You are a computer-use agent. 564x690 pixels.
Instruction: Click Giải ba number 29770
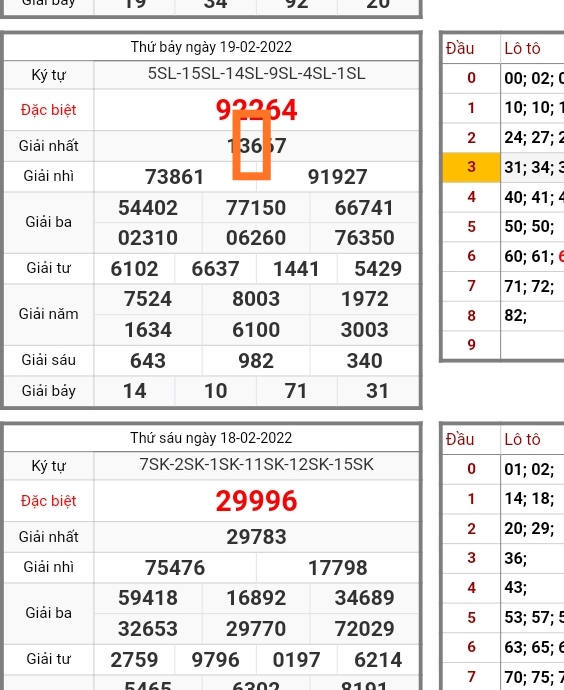coord(256,629)
